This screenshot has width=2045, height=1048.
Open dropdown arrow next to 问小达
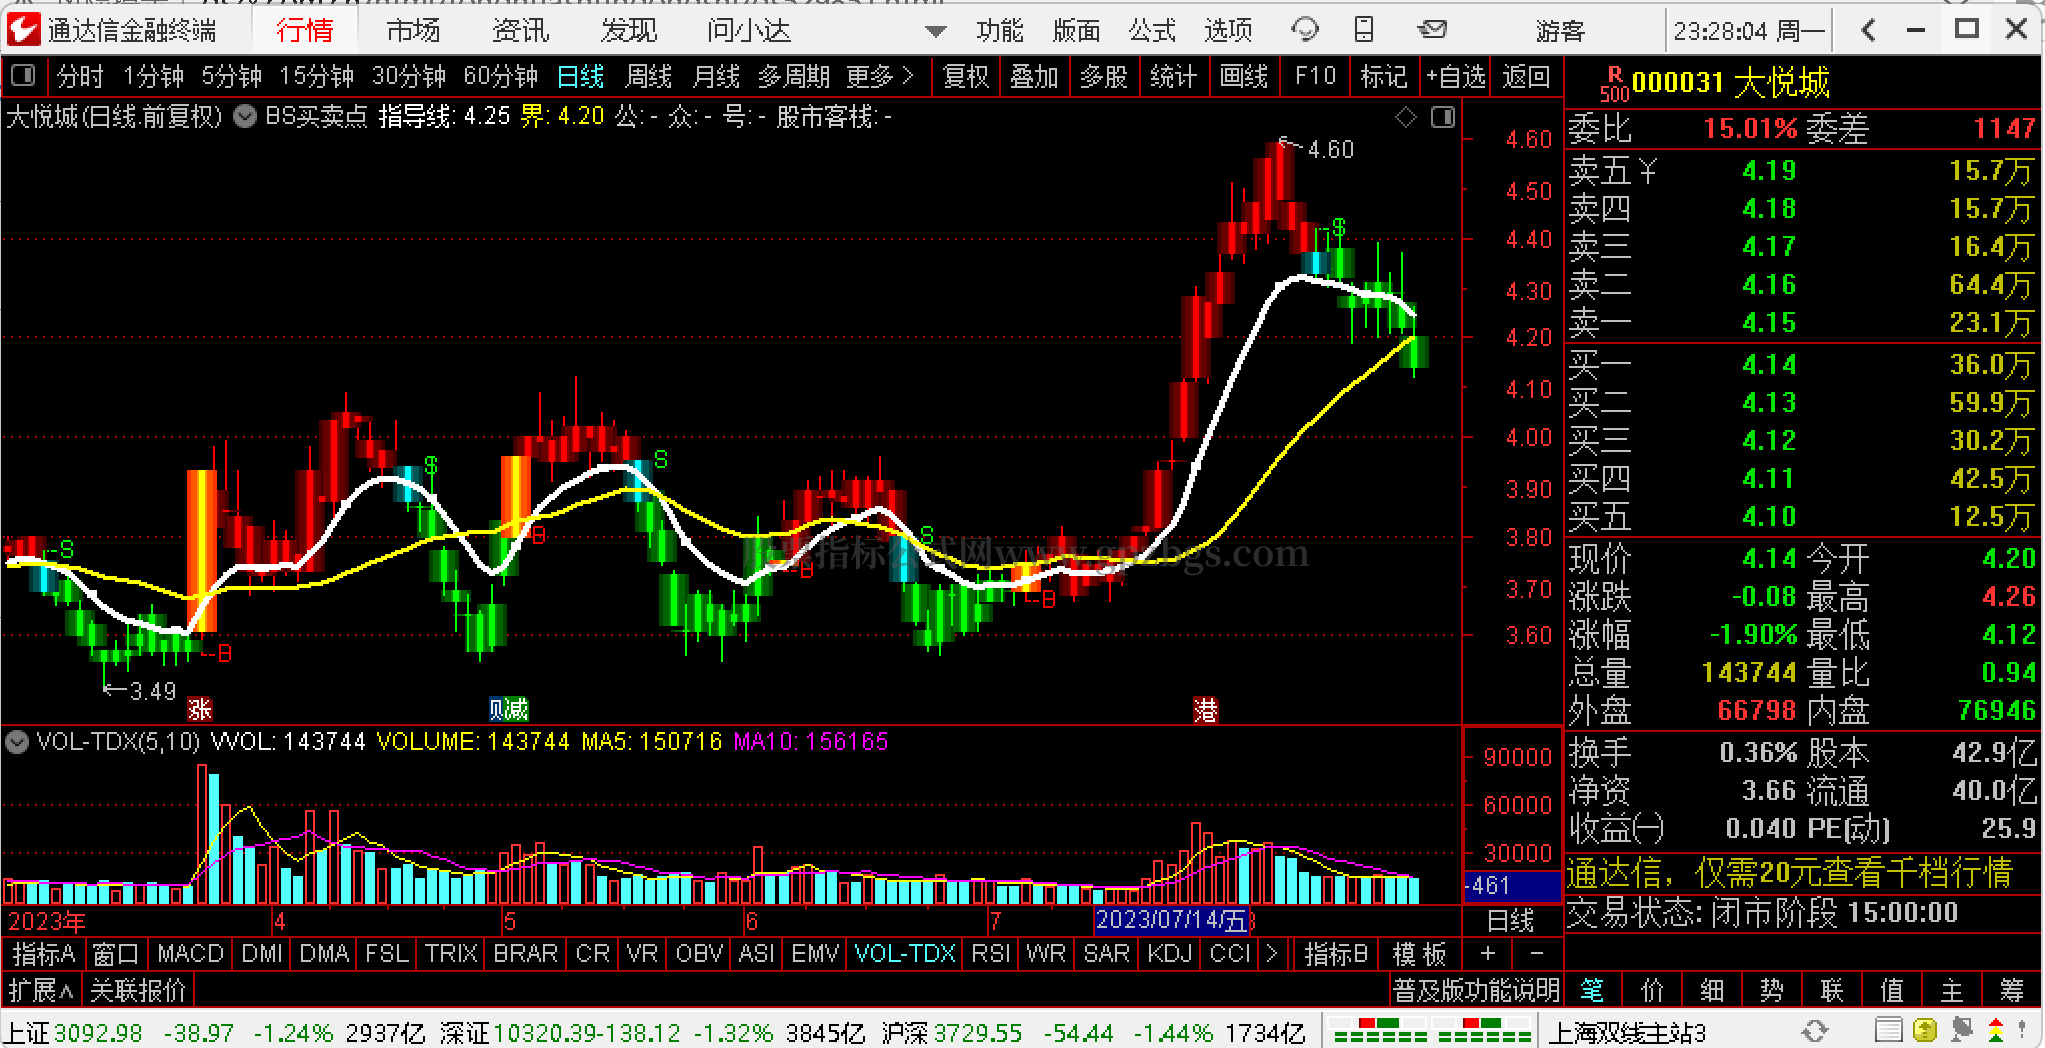(x=935, y=31)
